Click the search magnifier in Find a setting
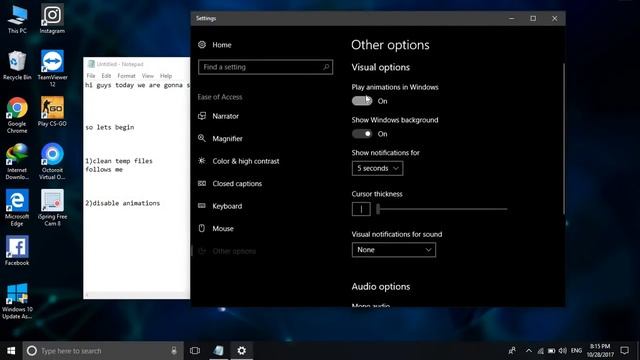This screenshot has height=360, width=640. (326, 67)
